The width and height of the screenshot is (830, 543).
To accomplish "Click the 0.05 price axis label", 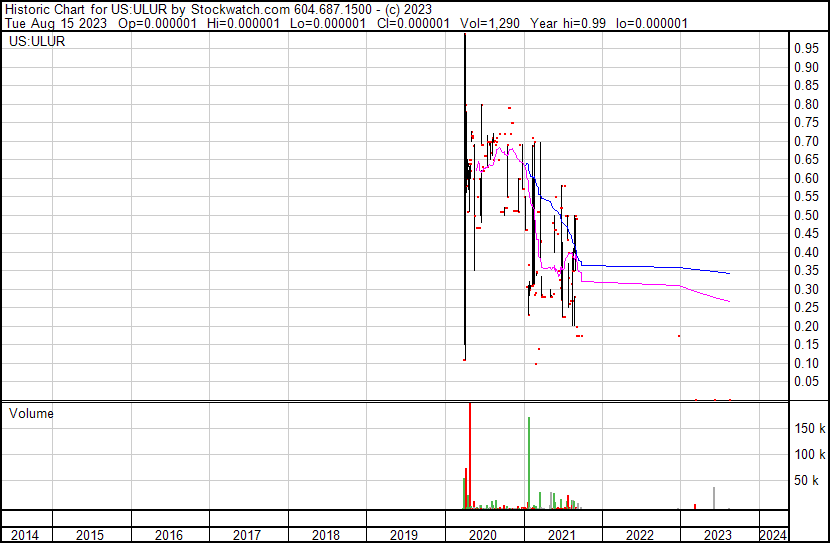I will [806, 381].
